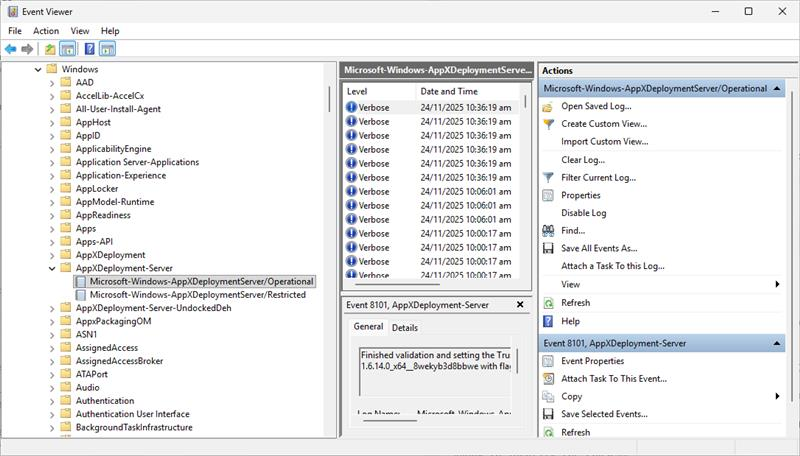
Task: Click the Event Viewer title bar app icon
Action: point(12,11)
